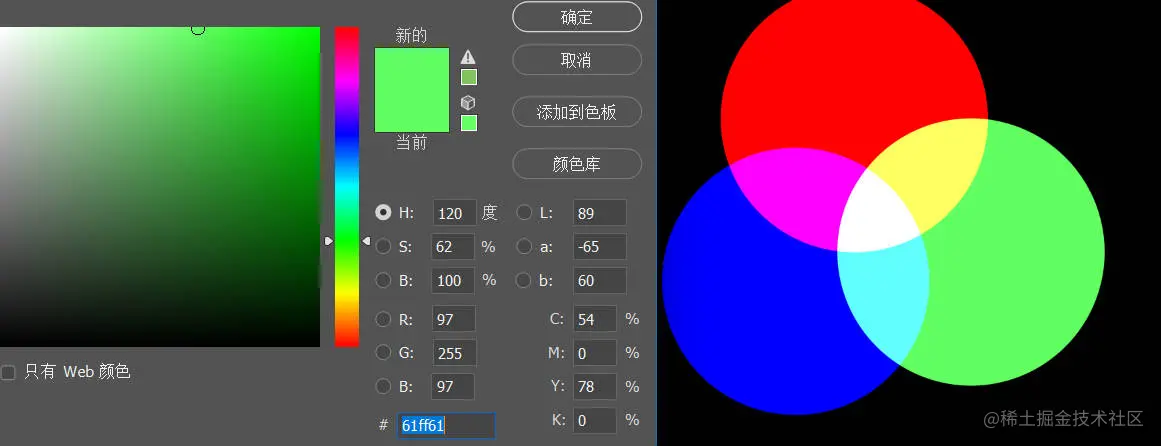1161x446 pixels.
Task: Select the H hue radio button
Action: pyautogui.click(x=383, y=213)
